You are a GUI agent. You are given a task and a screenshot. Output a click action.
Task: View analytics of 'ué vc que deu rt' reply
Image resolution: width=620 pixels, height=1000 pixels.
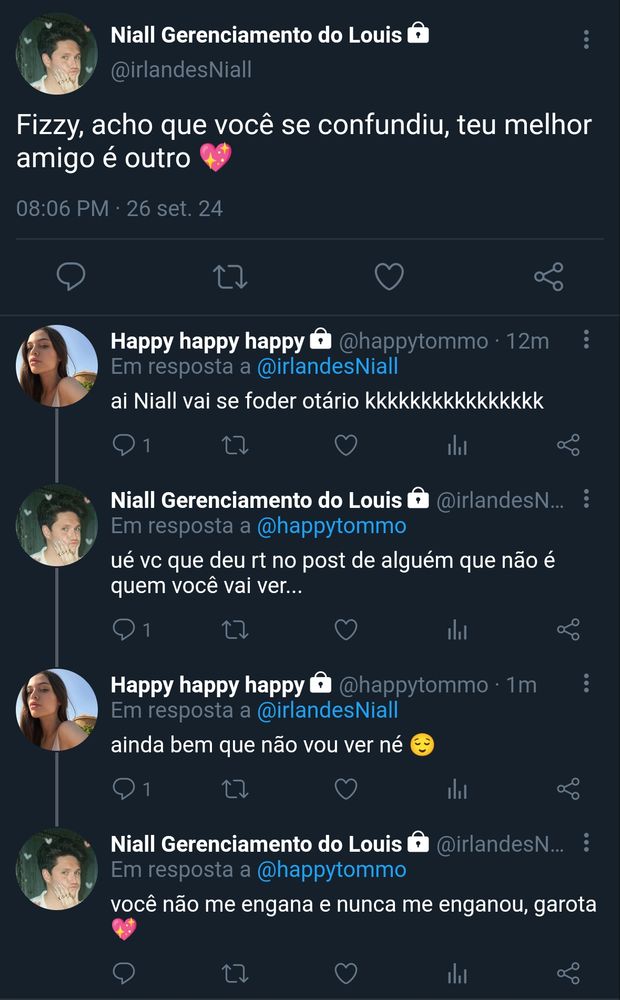[457, 630]
